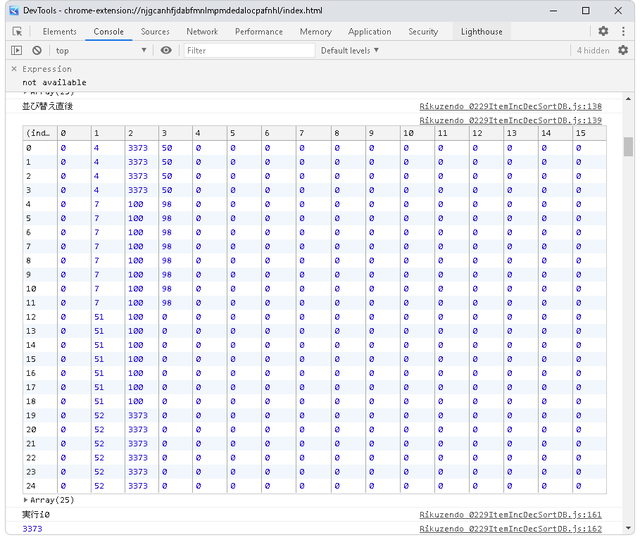640x540 pixels.
Task: Minimize the DevTools window
Action: click(x=553, y=11)
